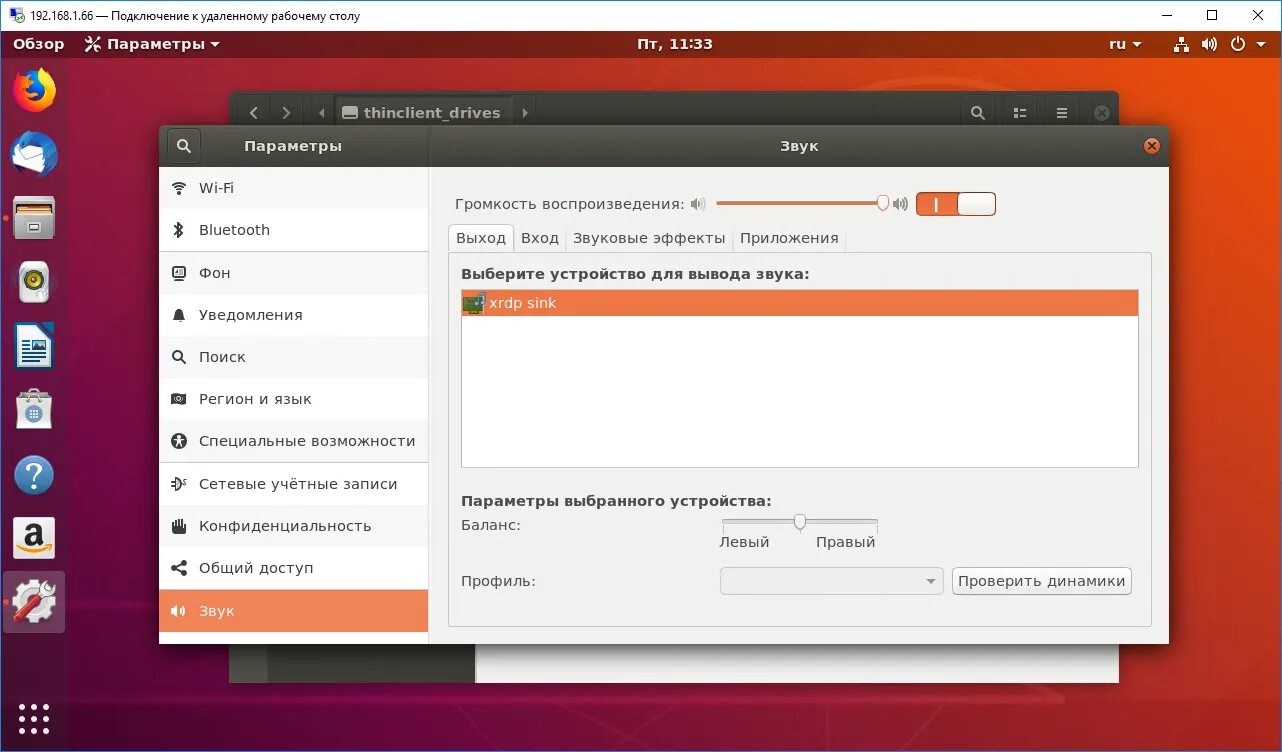Image resolution: width=1282 pixels, height=752 pixels.
Task: Open LibreOffice Writer from dock
Action: coord(34,346)
